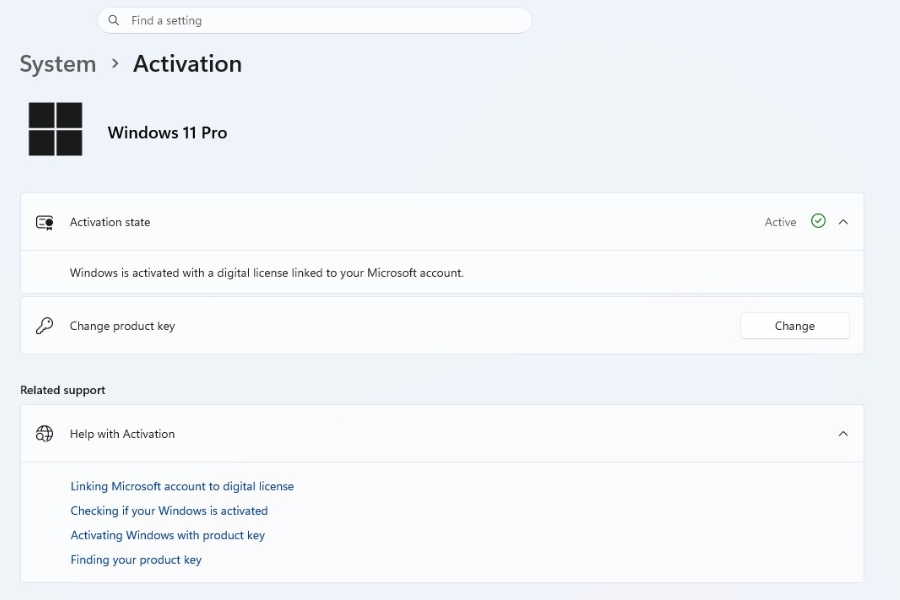Image resolution: width=900 pixels, height=600 pixels.
Task: Click the Help with Activation label
Action: click(122, 434)
